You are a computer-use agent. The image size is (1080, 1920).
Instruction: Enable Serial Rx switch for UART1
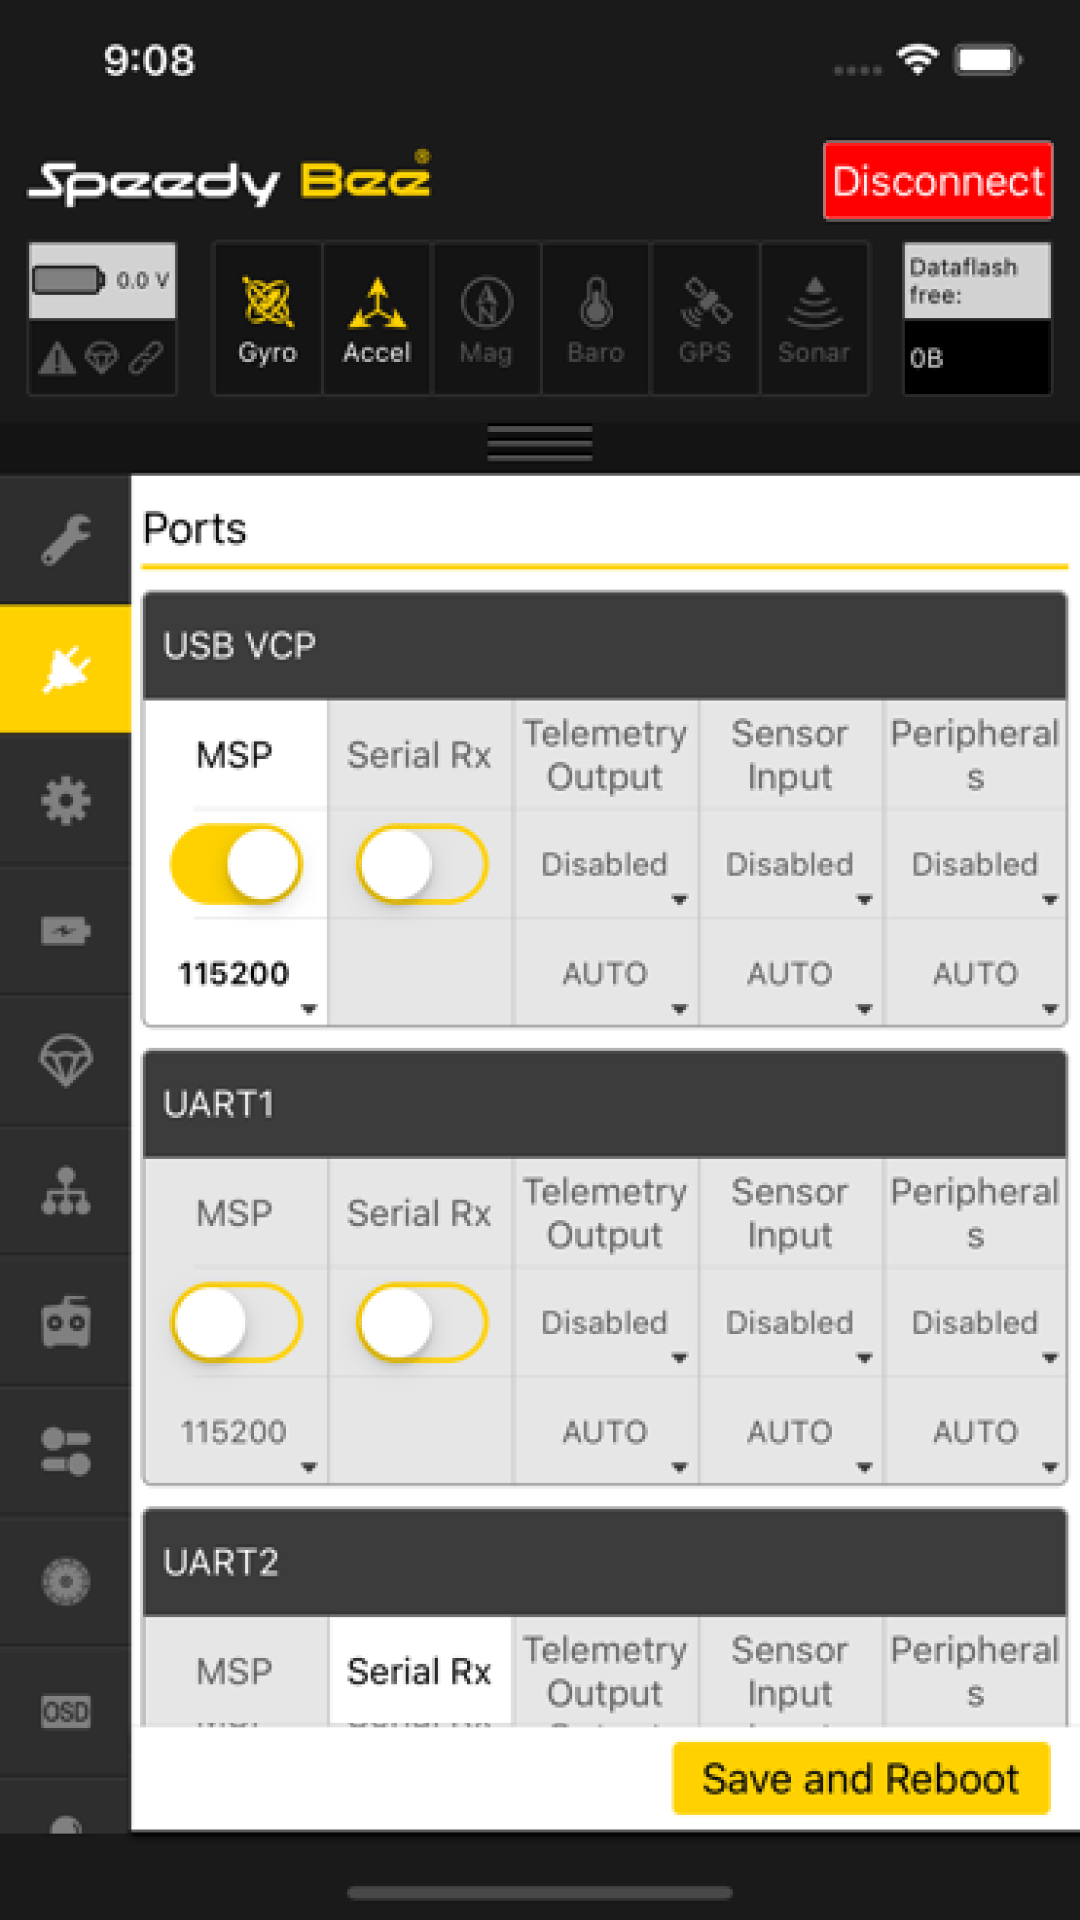click(421, 1322)
